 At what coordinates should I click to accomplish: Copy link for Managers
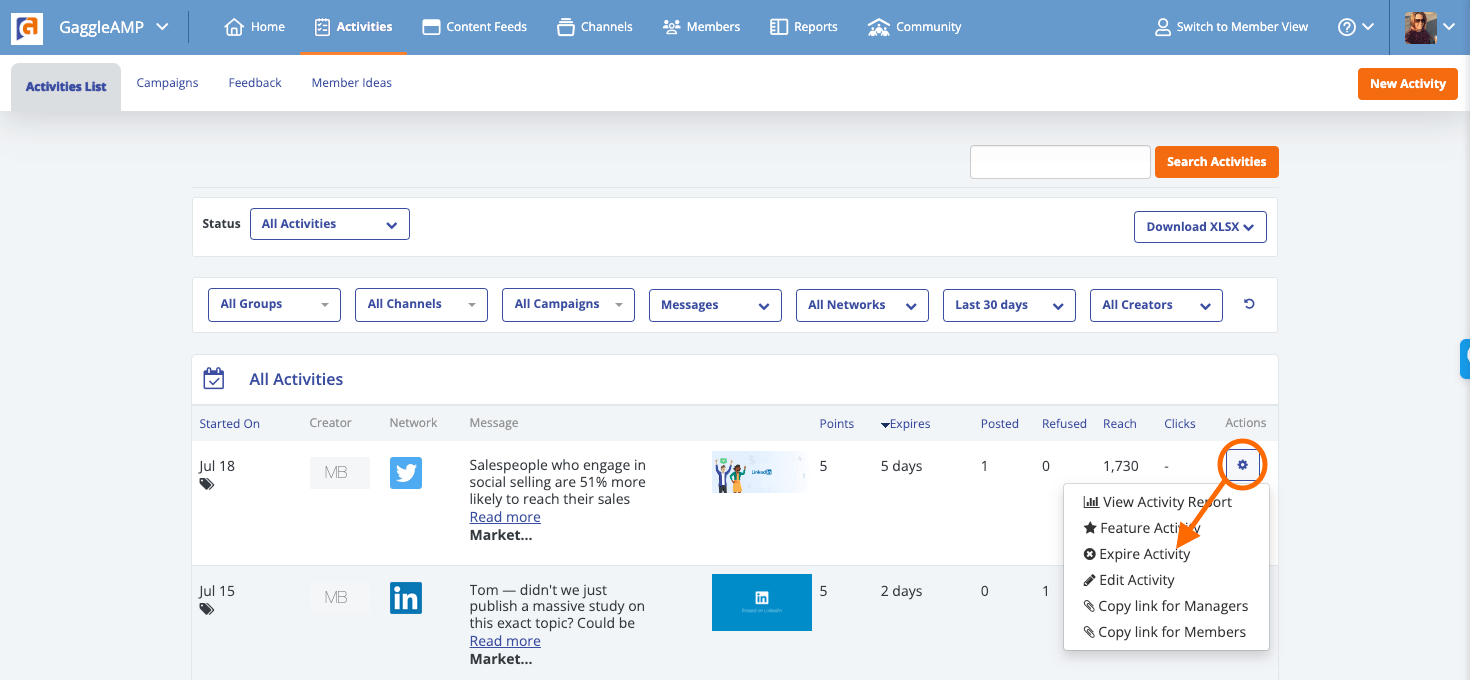[1166, 606]
